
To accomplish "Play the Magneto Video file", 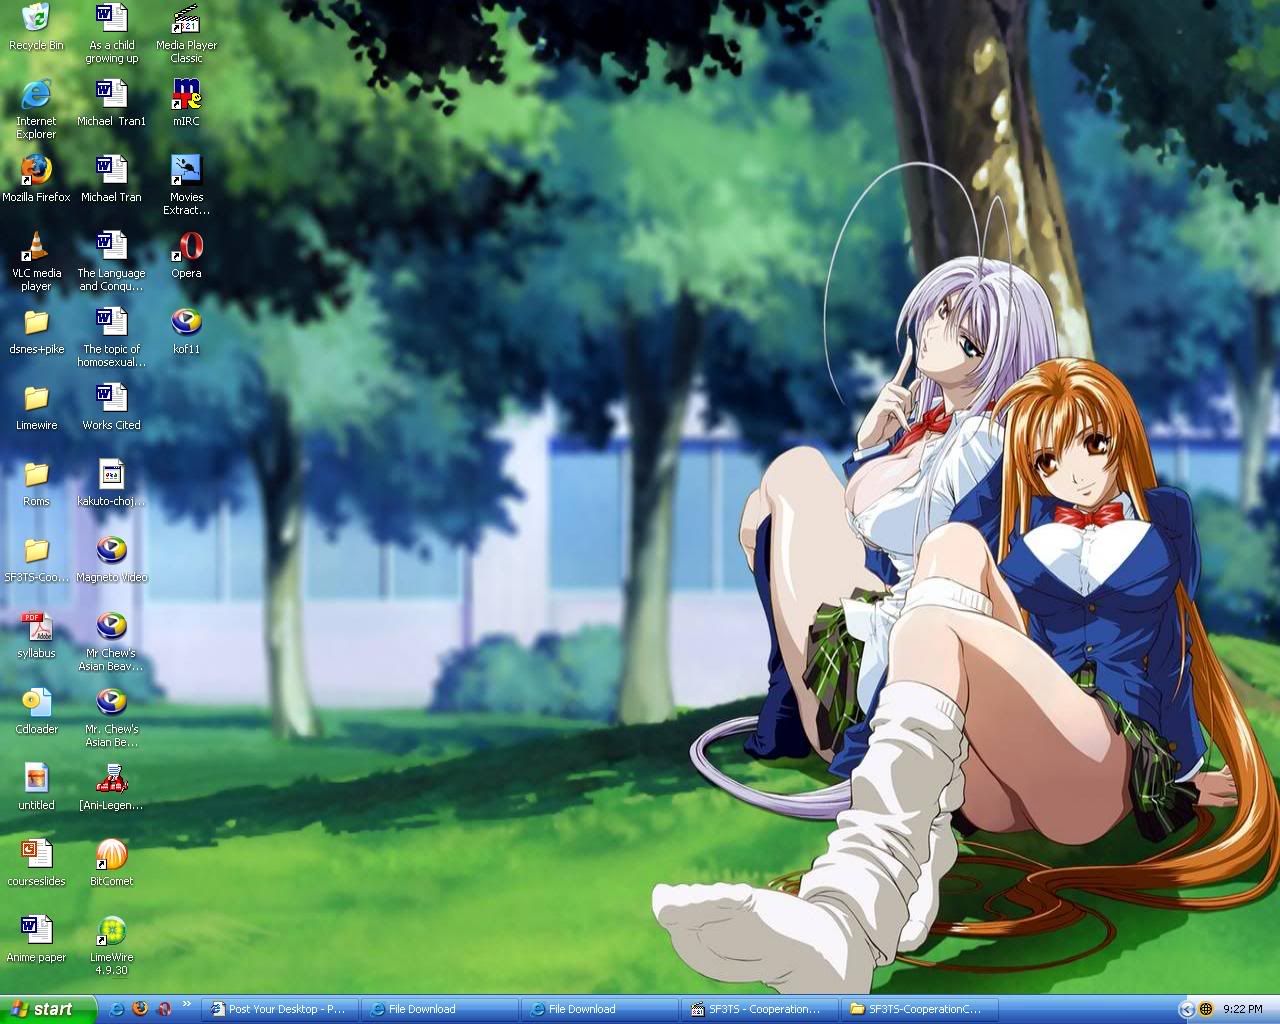I will [111, 559].
